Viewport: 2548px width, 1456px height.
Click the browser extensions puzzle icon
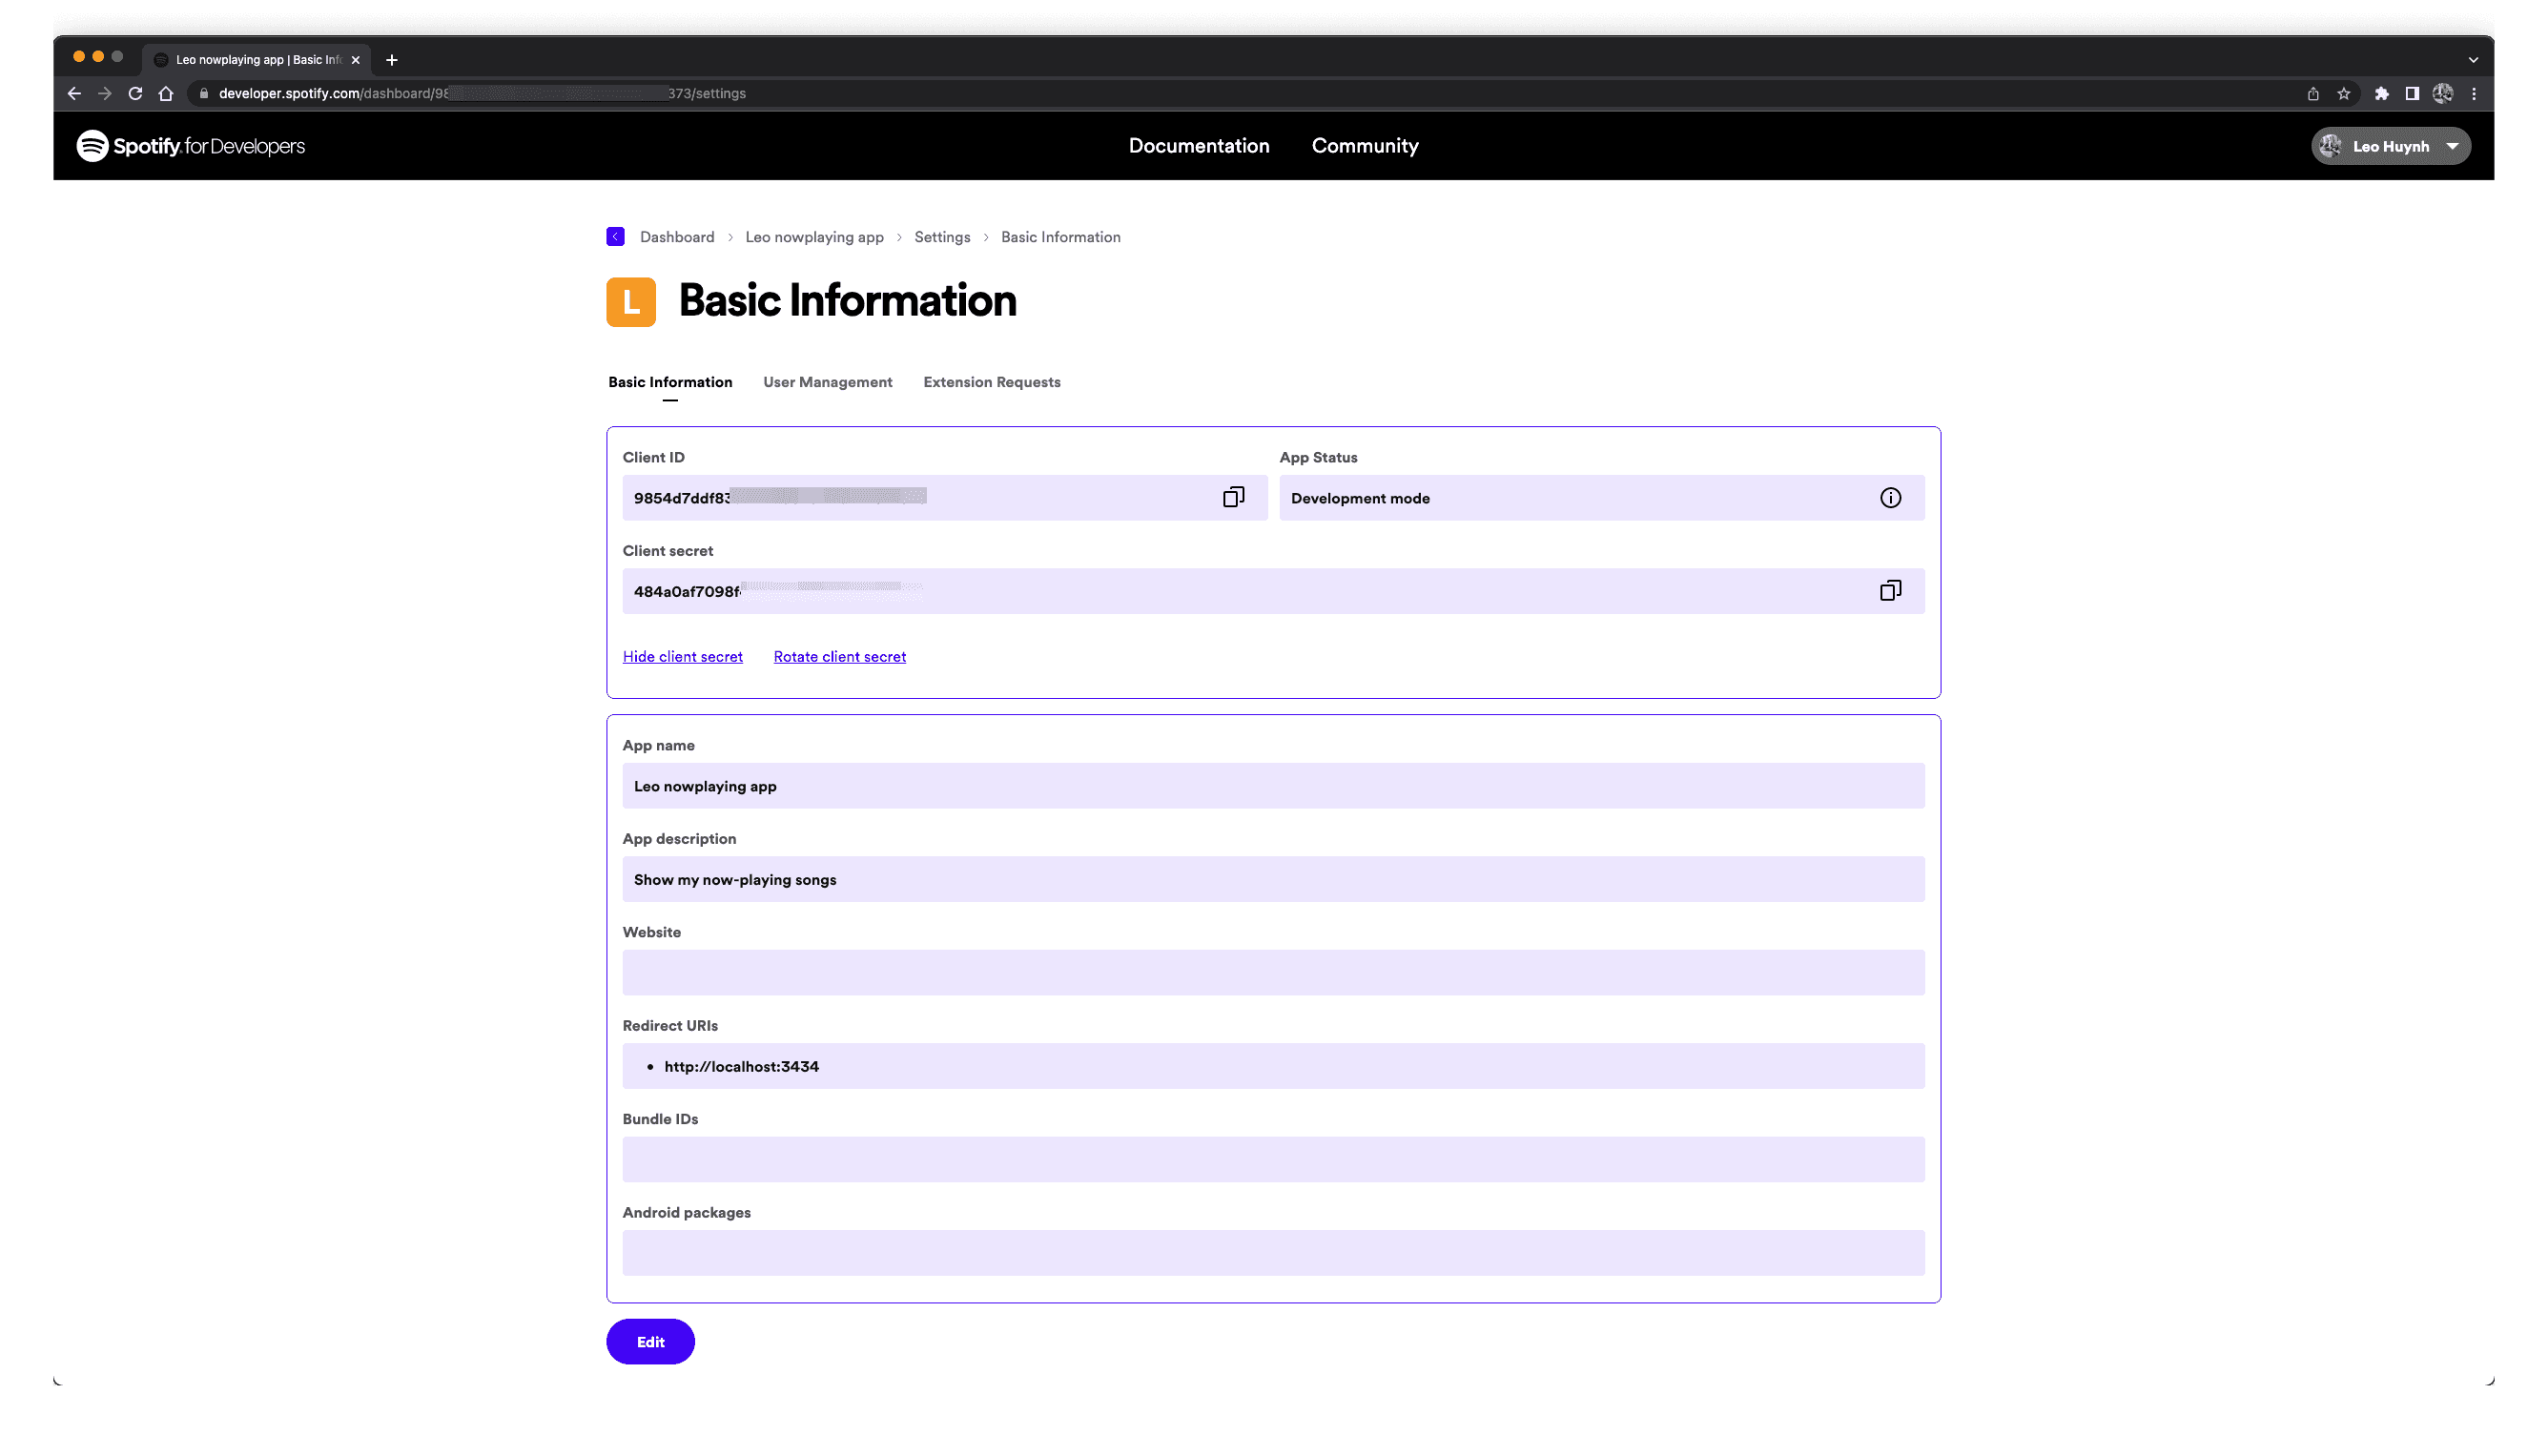click(2381, 93)
